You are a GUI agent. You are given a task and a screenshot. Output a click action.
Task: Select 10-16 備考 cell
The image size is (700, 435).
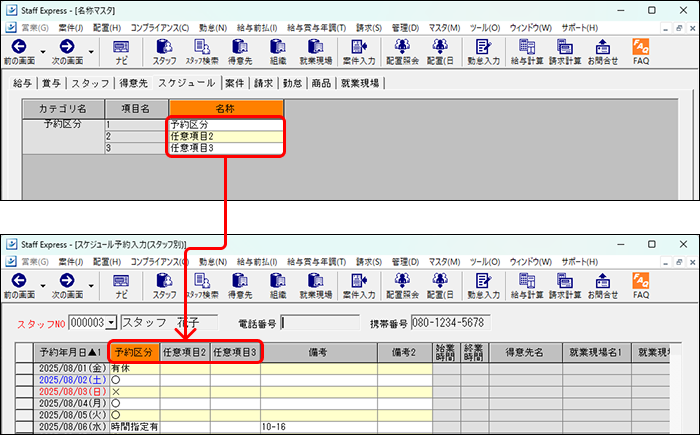319,427
